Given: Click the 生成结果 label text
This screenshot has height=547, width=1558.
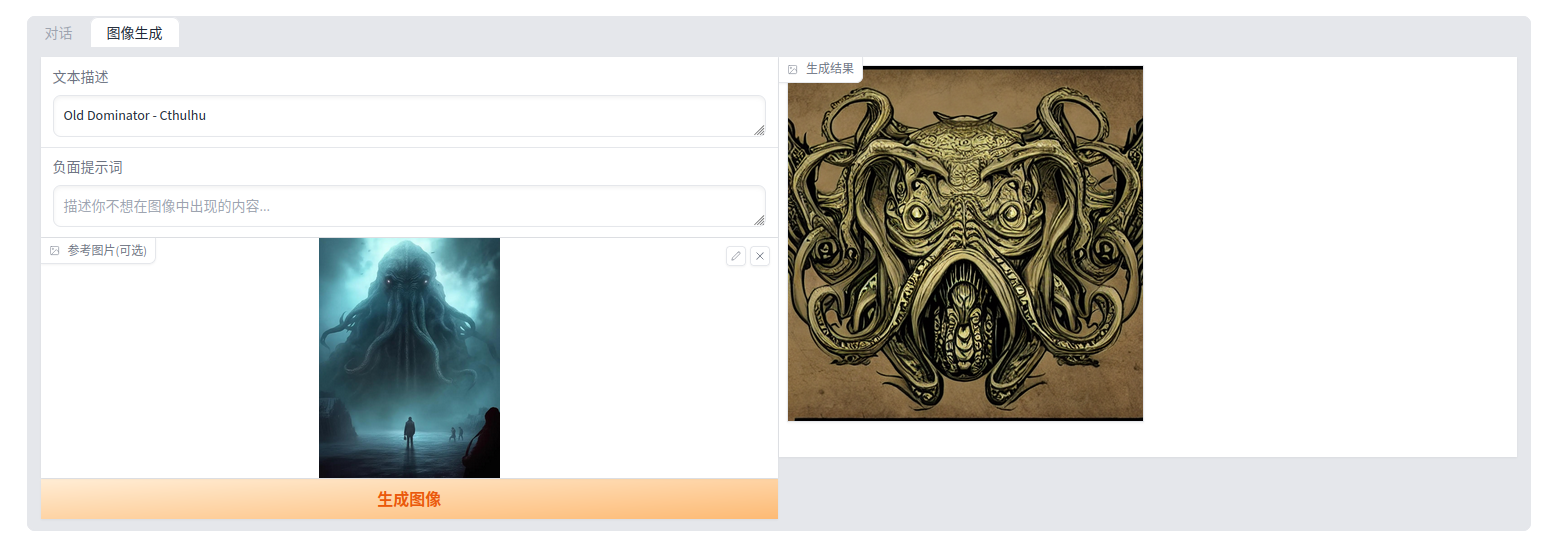Looking at the screenshot, I should 830,69.
